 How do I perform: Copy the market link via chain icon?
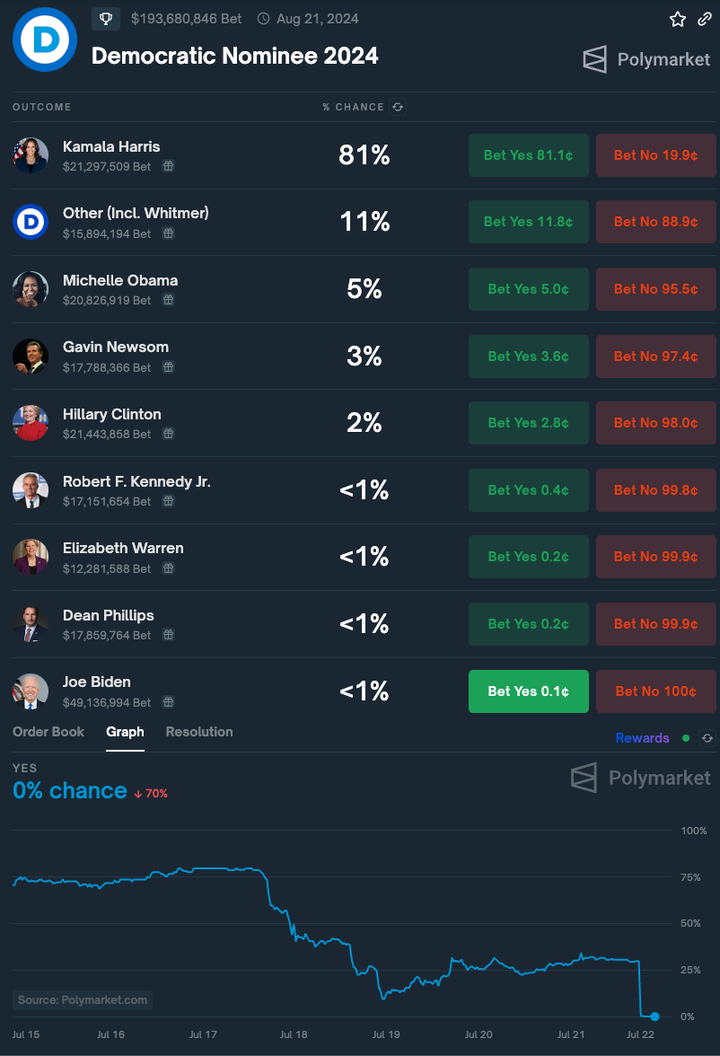tap(705, 19)
